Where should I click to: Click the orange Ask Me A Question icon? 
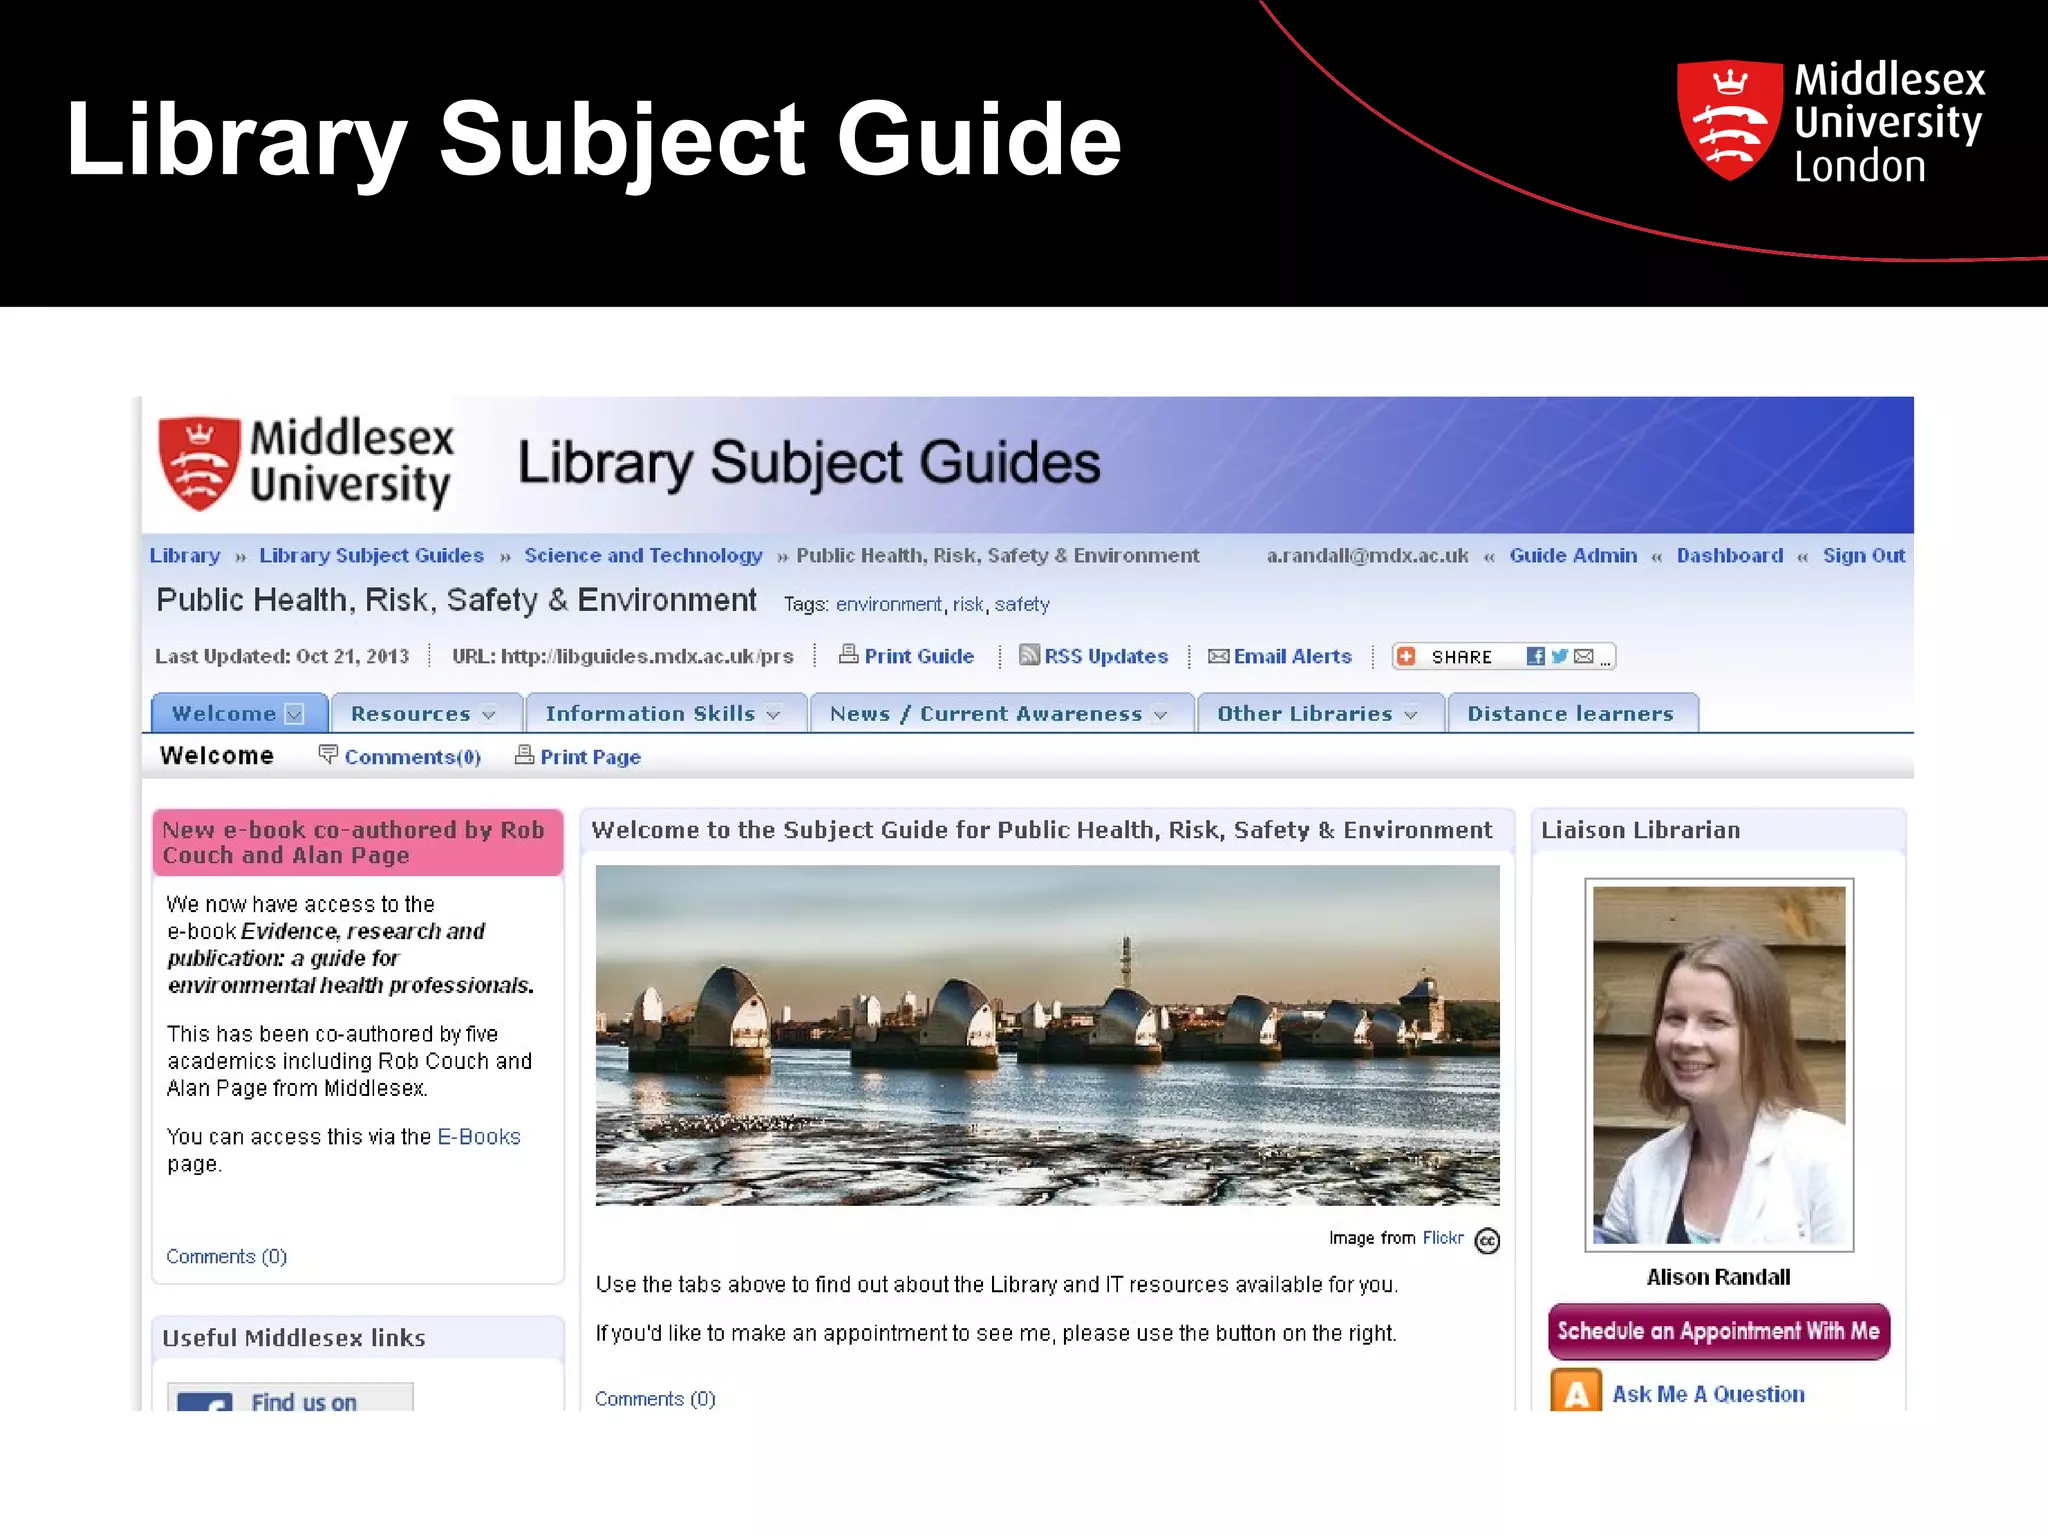[x=1576, y=1391]
